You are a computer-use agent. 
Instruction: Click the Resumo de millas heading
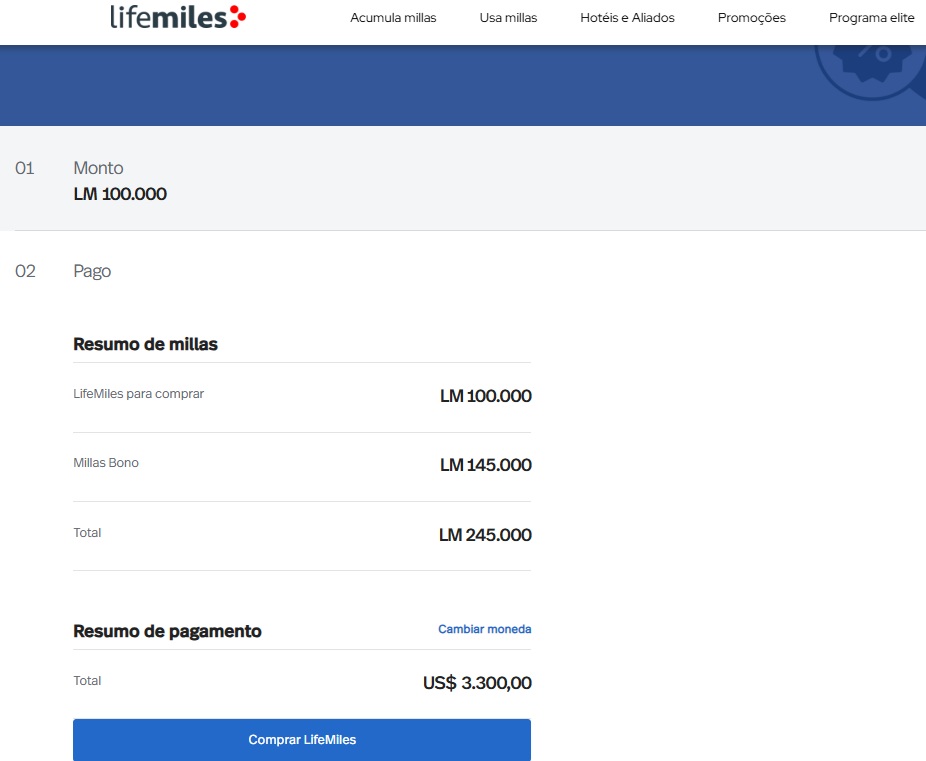pyautogui.click(x=145, y=344)
